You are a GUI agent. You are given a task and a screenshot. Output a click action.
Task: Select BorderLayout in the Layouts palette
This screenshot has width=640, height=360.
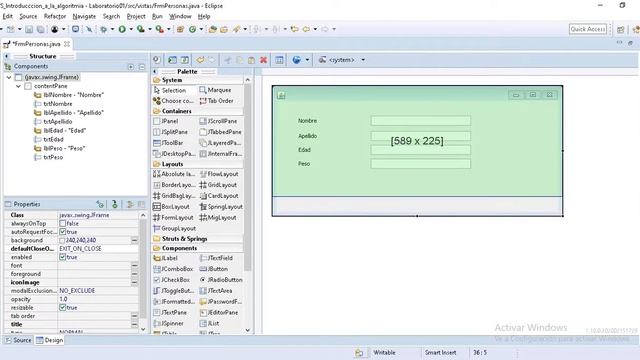(174, 185)
